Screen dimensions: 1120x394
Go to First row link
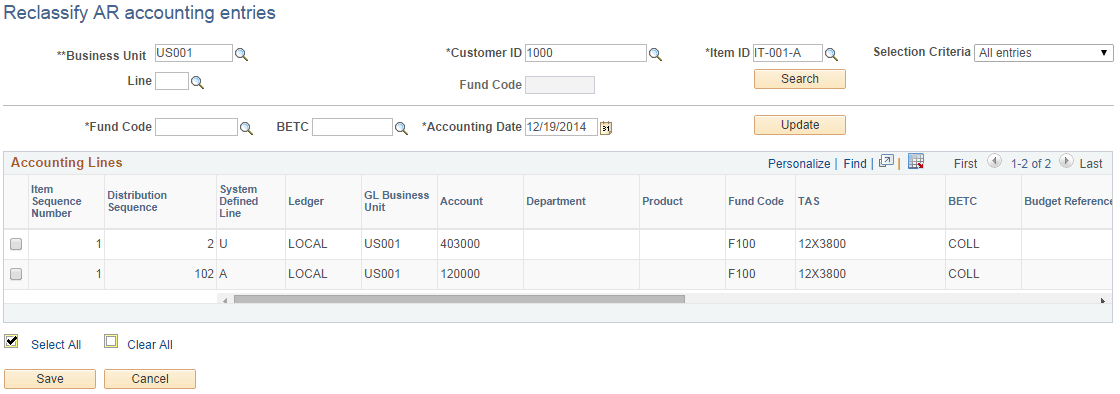(966, 163)
